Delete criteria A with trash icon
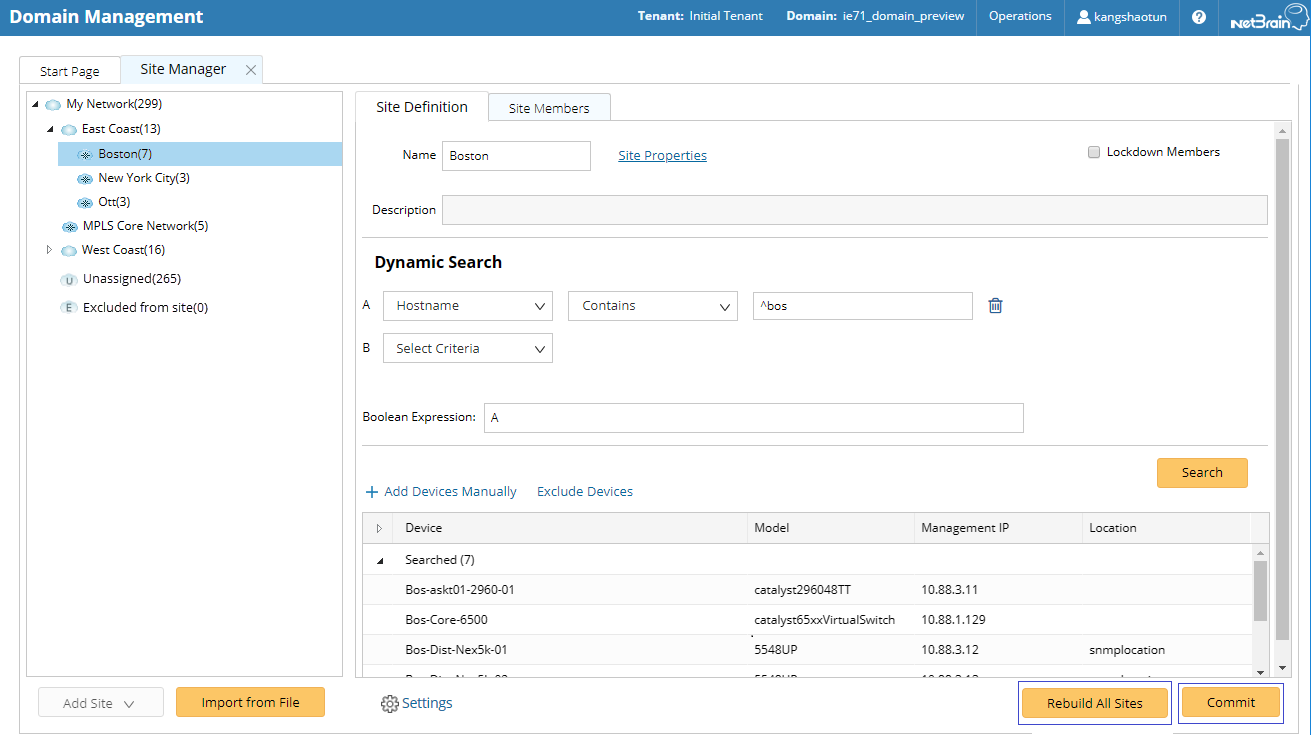Viewport: 1314px width, 735px height. 995,306
